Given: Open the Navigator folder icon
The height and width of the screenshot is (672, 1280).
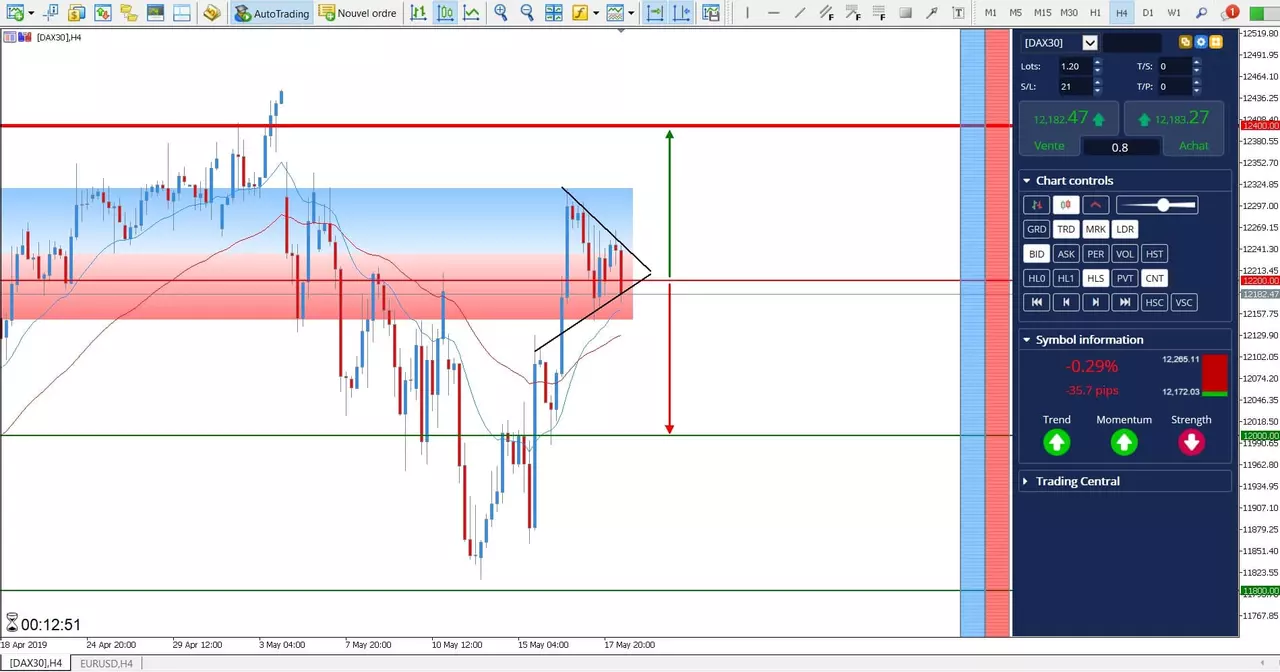Looking at the screenshot, I should (x=128, y=13).
